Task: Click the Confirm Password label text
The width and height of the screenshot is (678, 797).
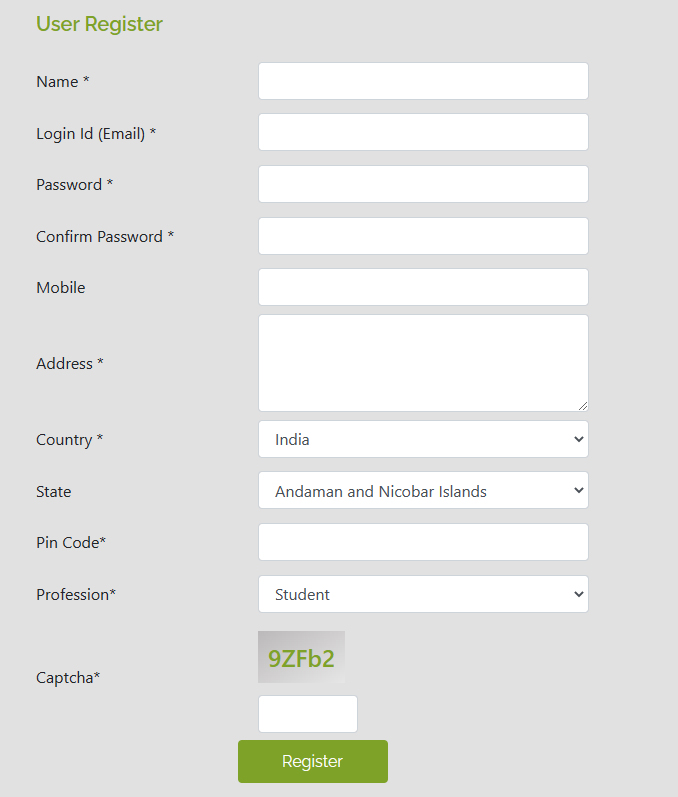Action: [105, 237]
